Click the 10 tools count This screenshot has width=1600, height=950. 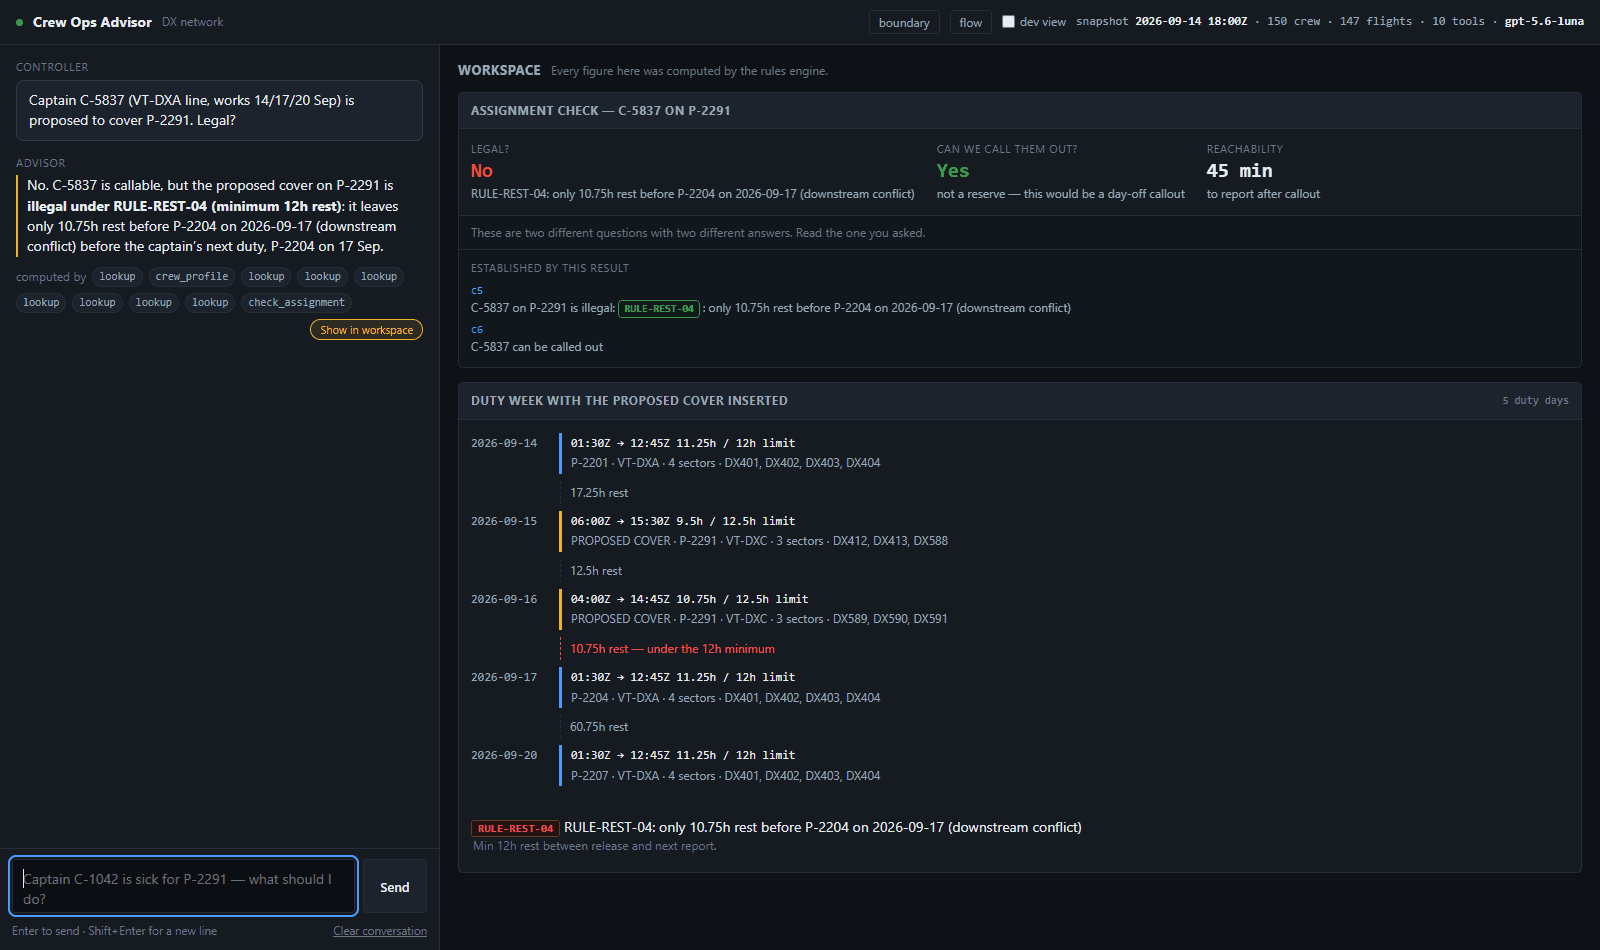click(x=1458, y=21)
